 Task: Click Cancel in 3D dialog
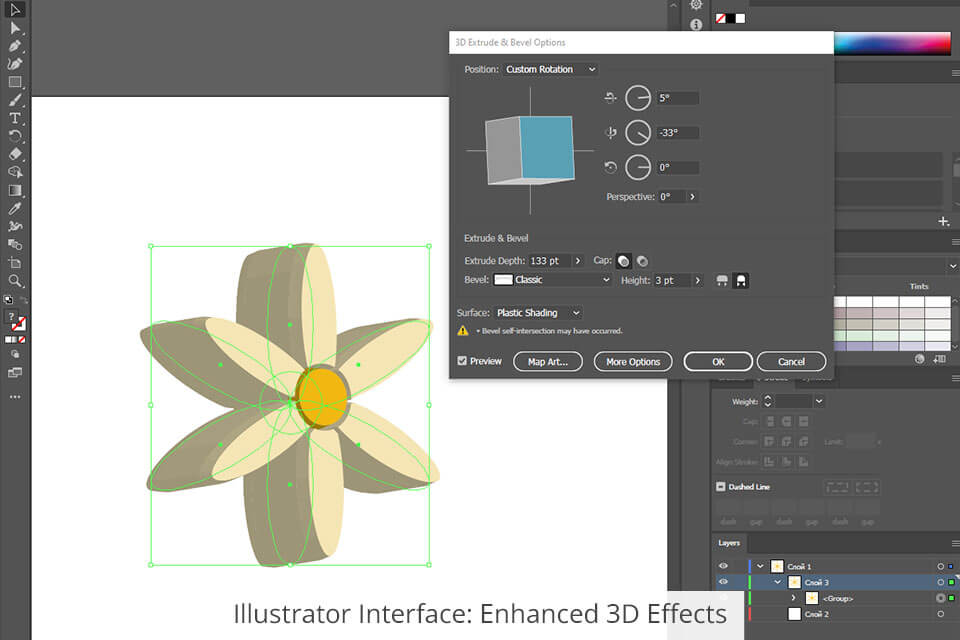(791, 362)
